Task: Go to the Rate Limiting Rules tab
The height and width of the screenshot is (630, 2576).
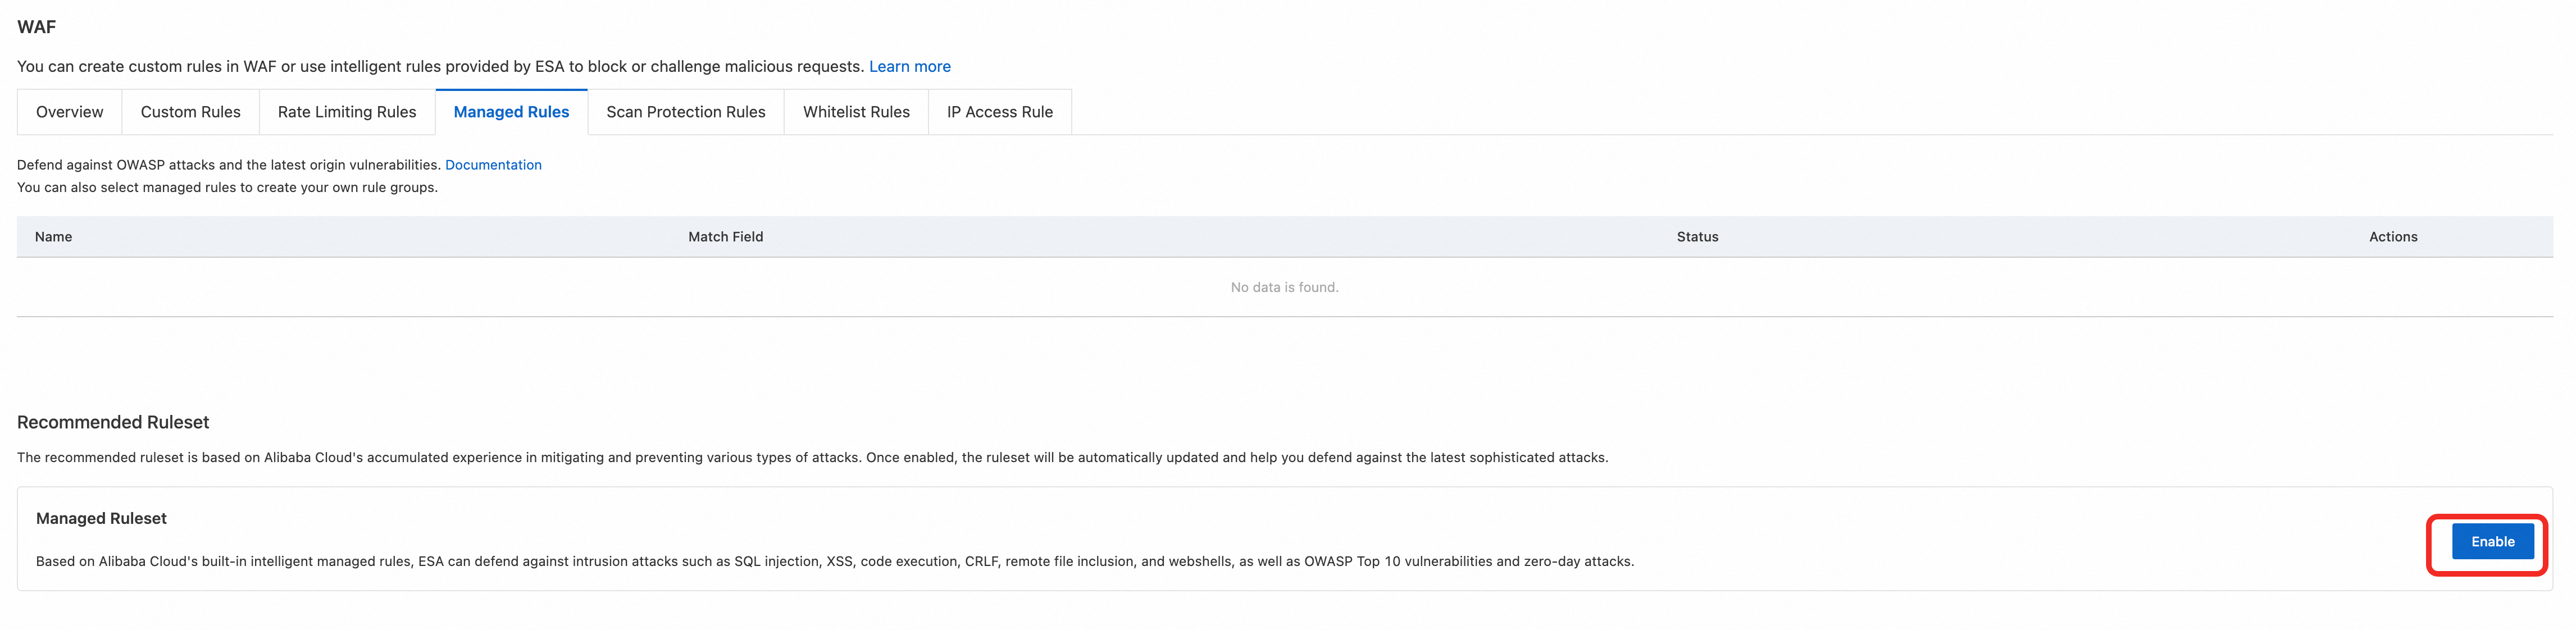Action: tap(346, 112)
